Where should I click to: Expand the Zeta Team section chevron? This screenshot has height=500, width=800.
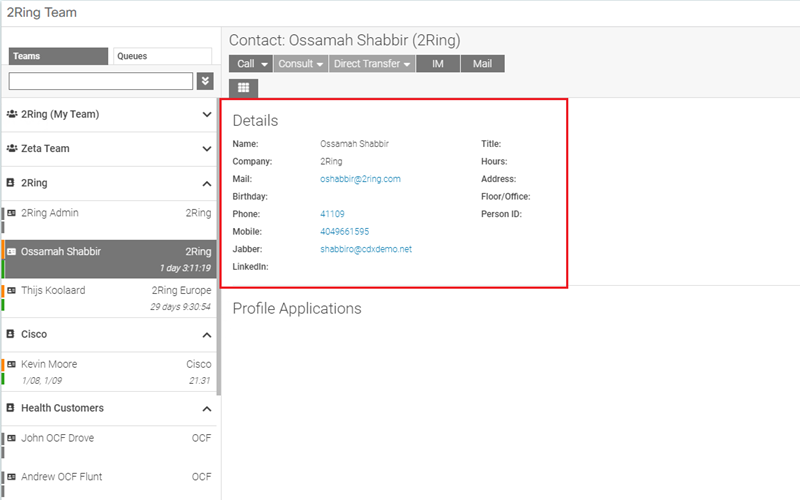[x=207, y=149]
